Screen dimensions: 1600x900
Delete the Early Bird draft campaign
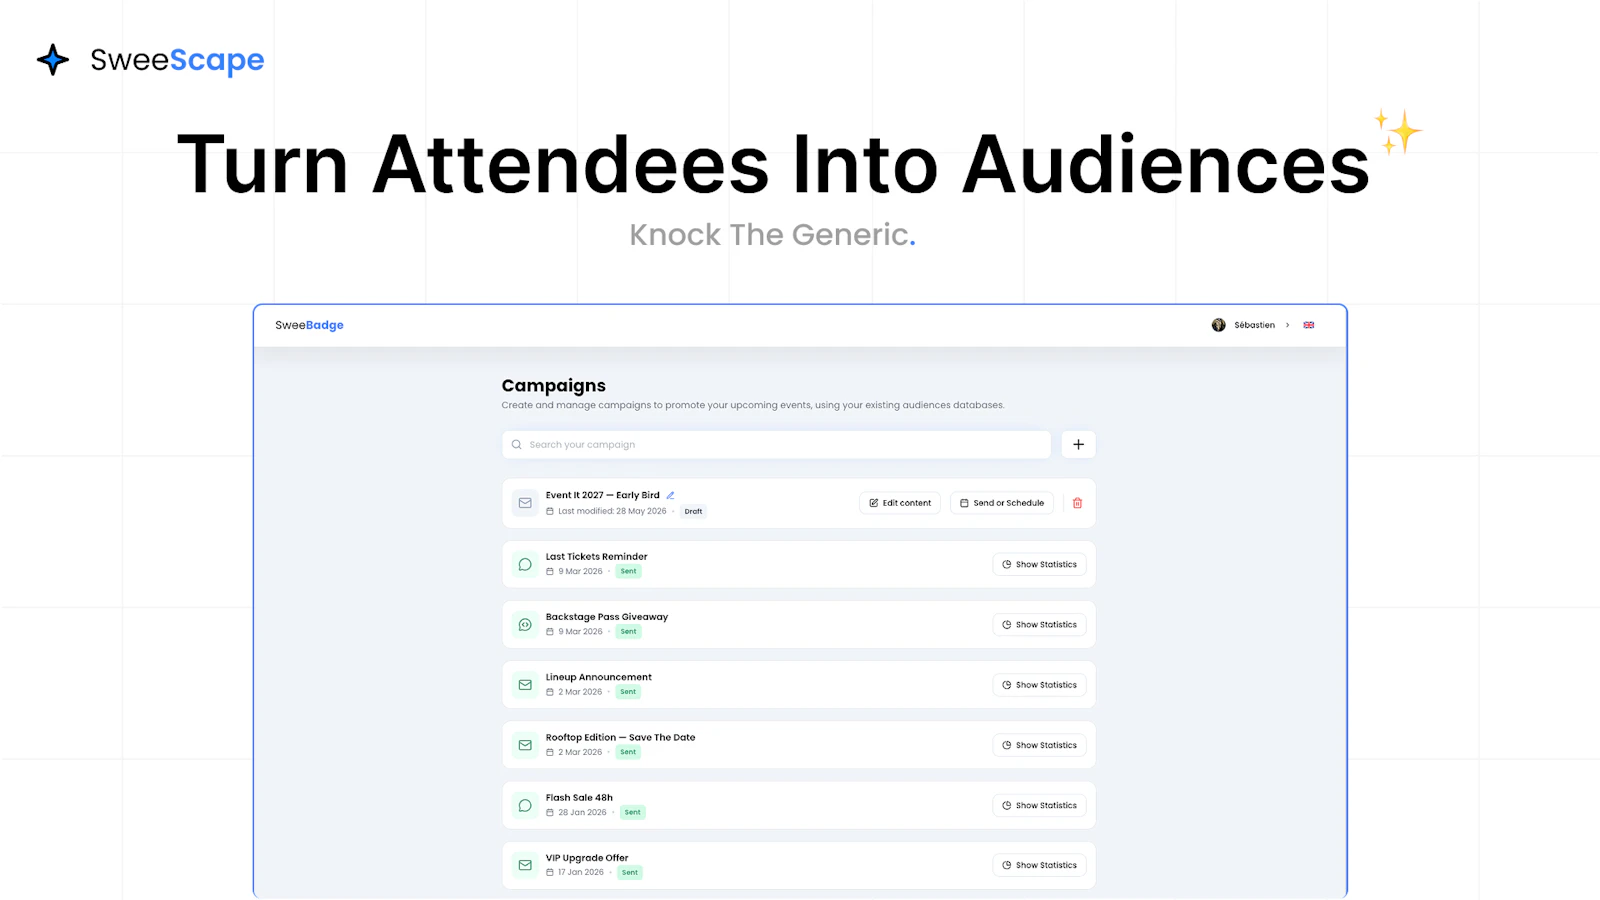pos(1077,503)
